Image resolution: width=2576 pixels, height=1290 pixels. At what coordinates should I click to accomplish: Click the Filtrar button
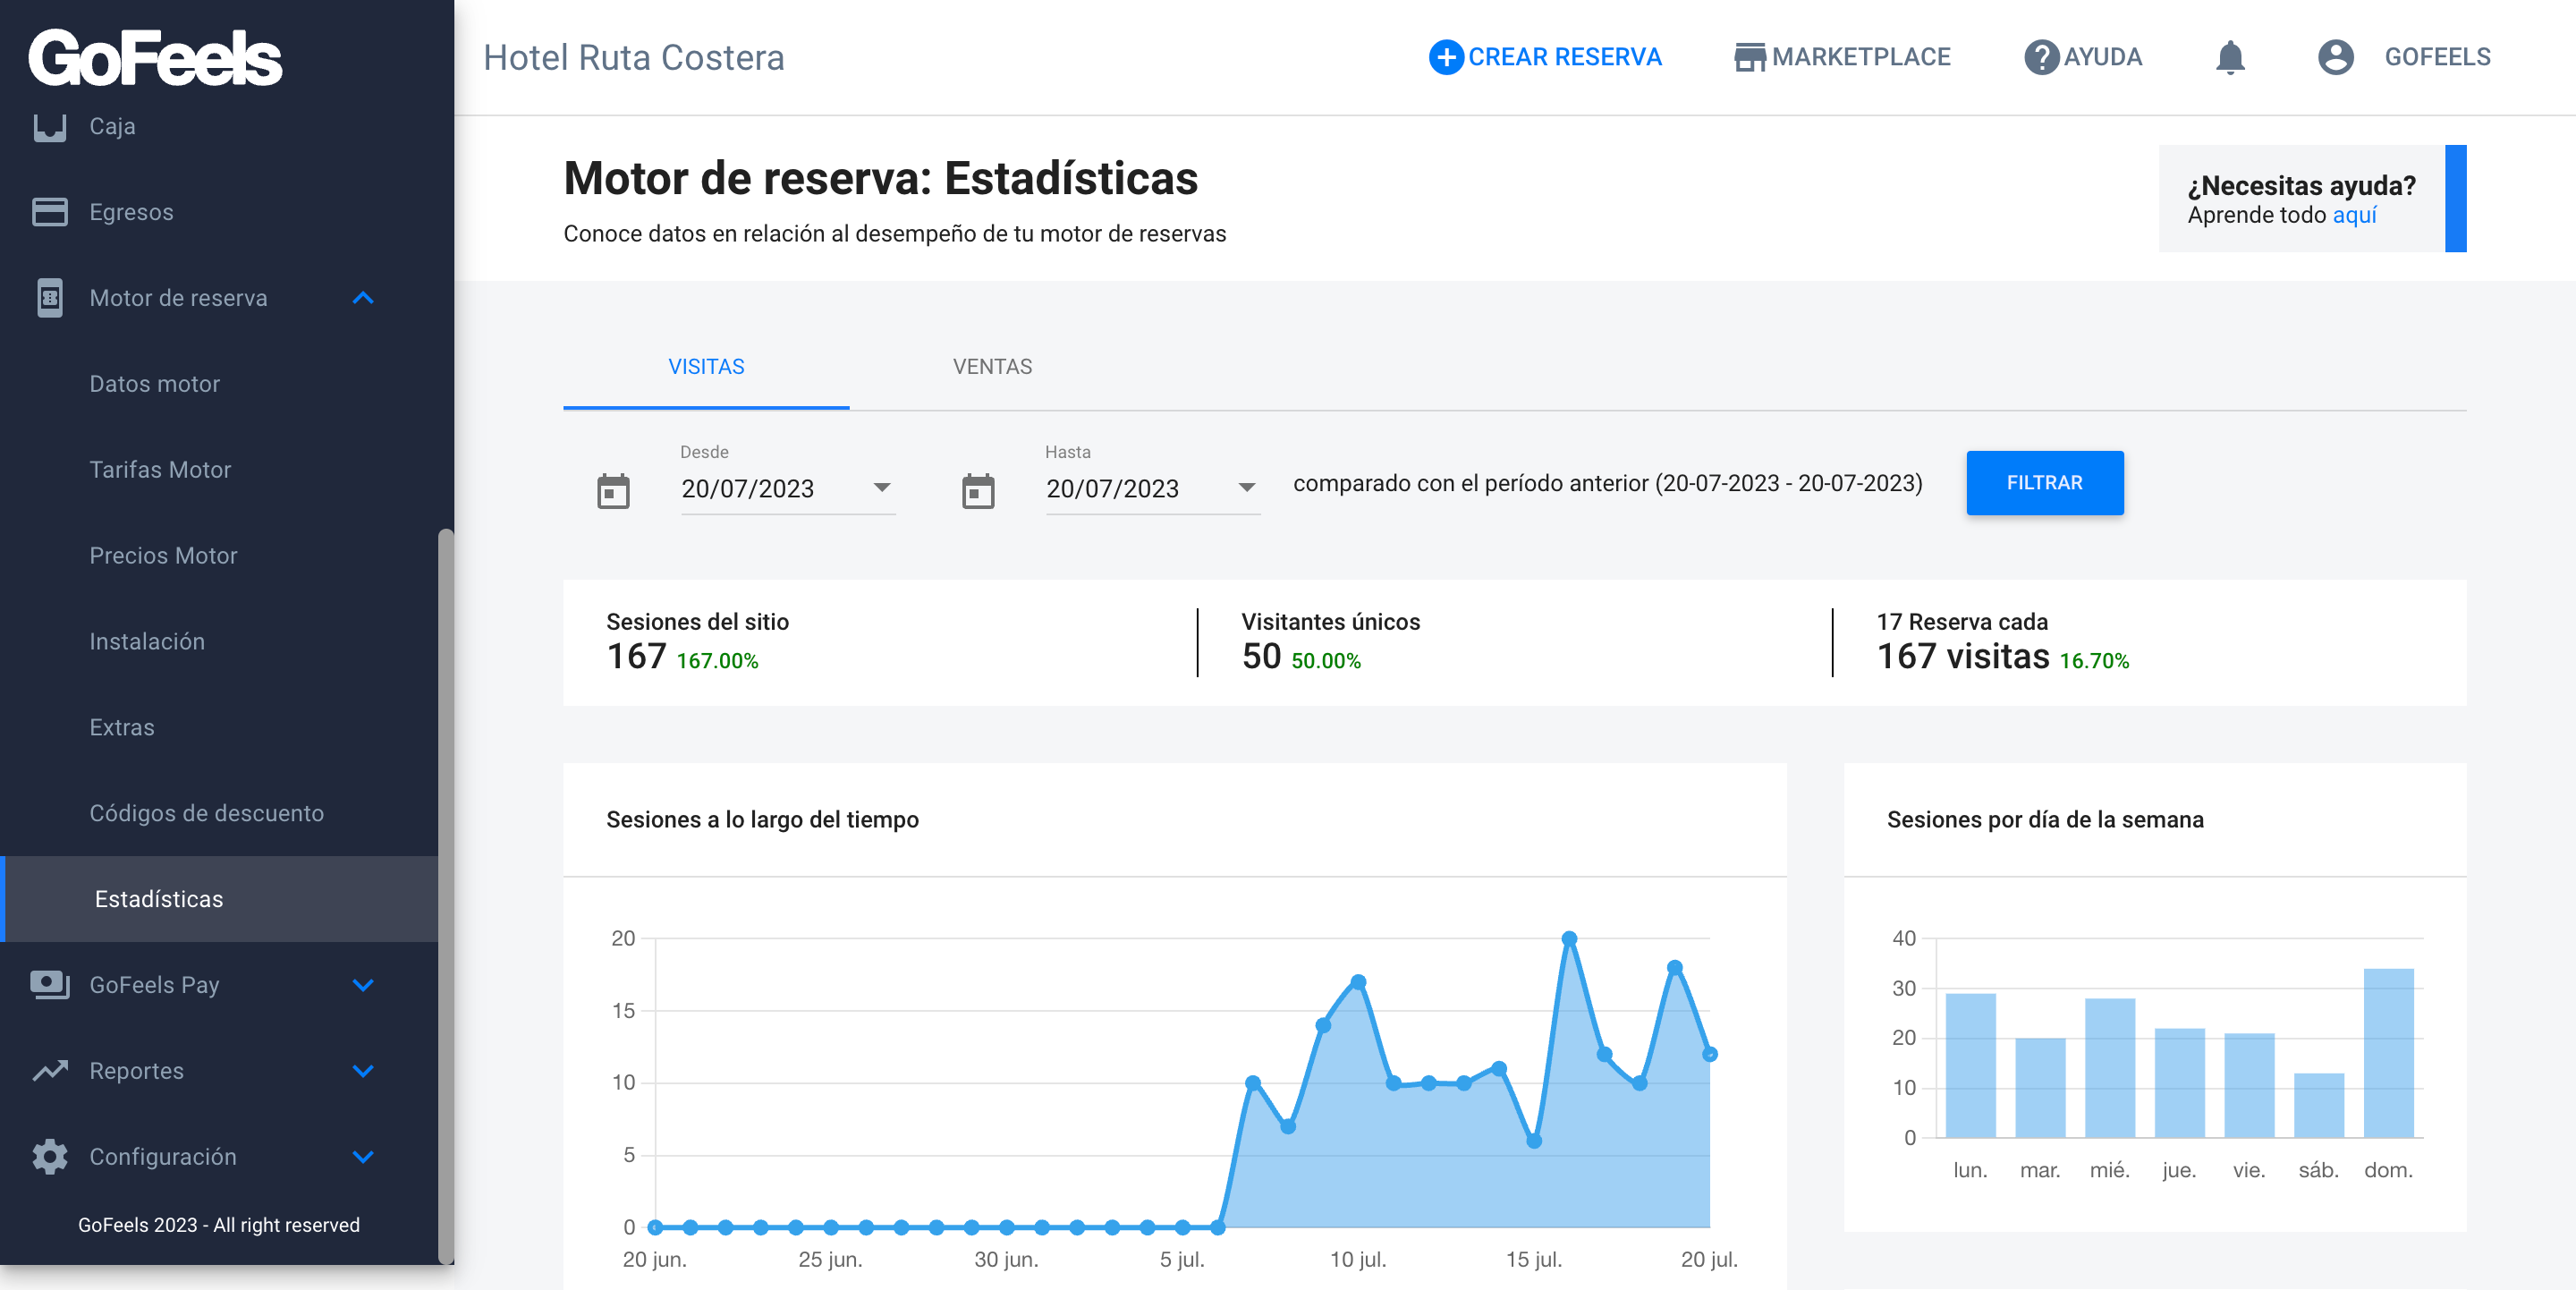tap(2044, 483)
